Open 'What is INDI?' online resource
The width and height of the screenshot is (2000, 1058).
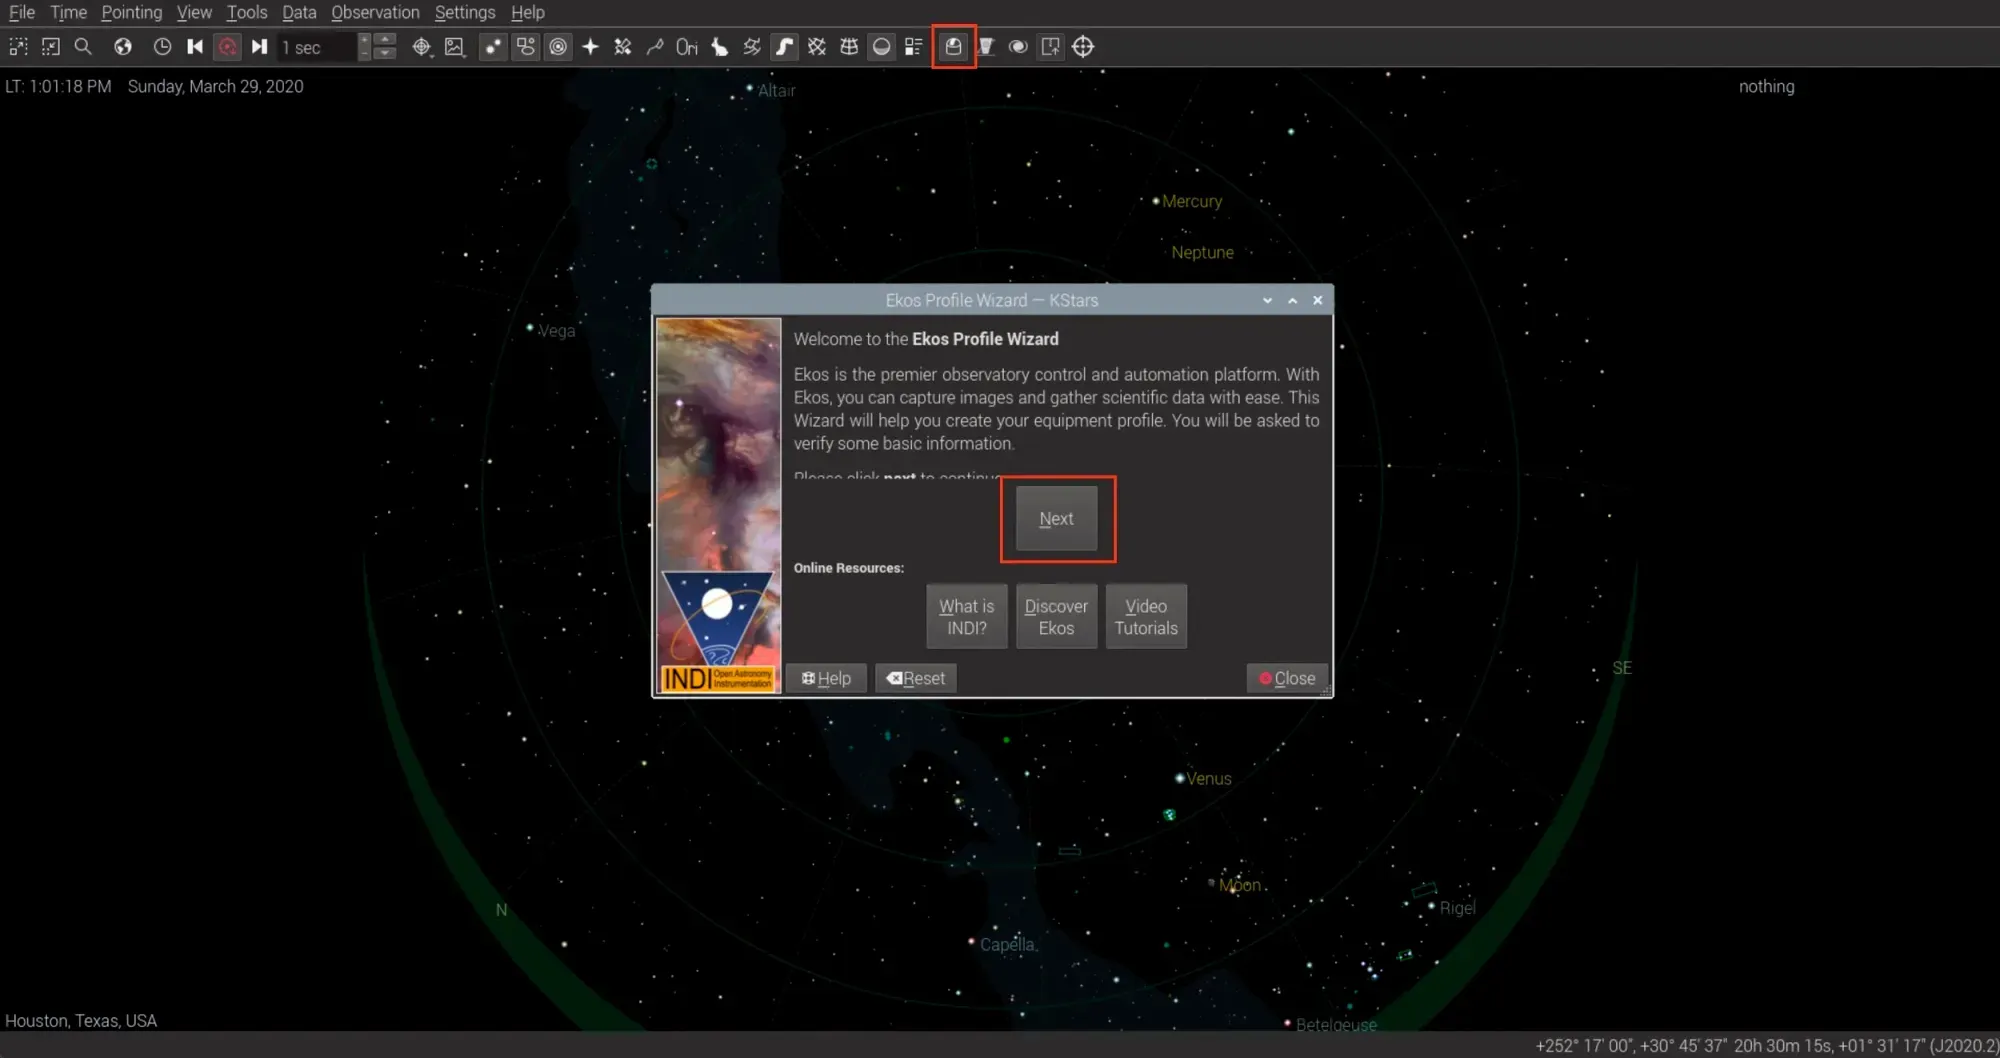[x=967, y=617]
